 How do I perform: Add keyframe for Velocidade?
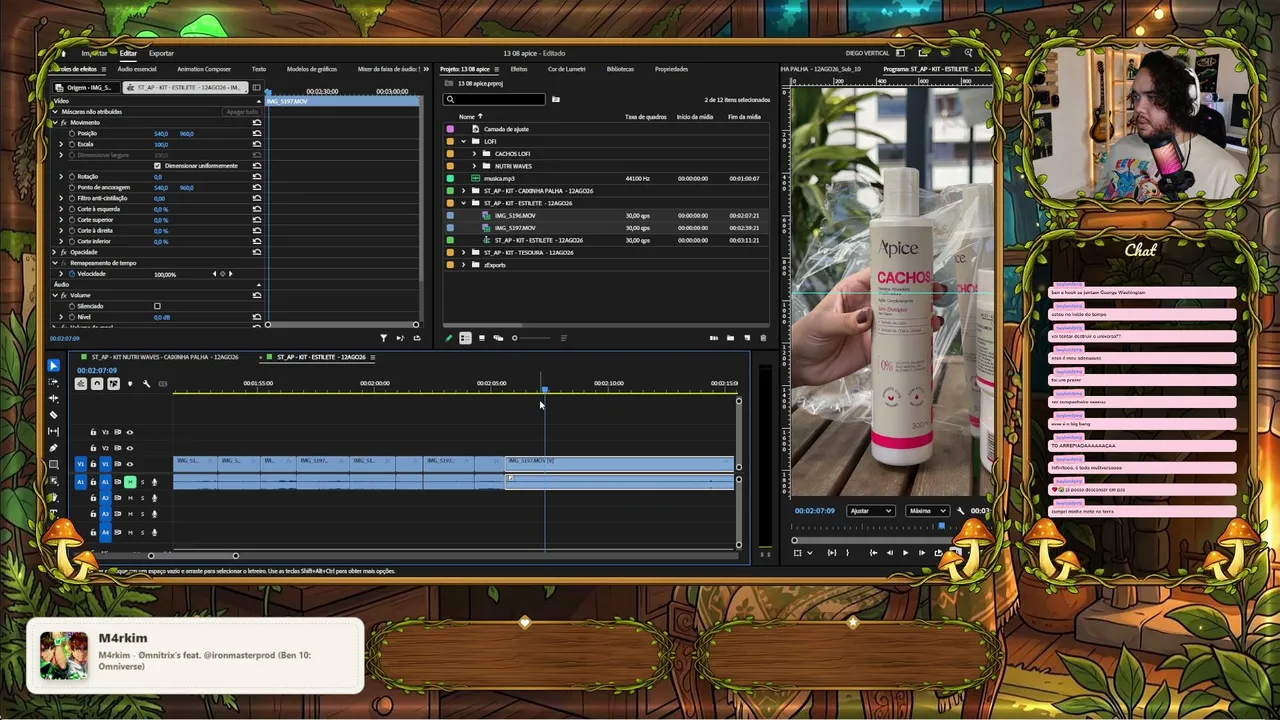(x=222, y=274)
